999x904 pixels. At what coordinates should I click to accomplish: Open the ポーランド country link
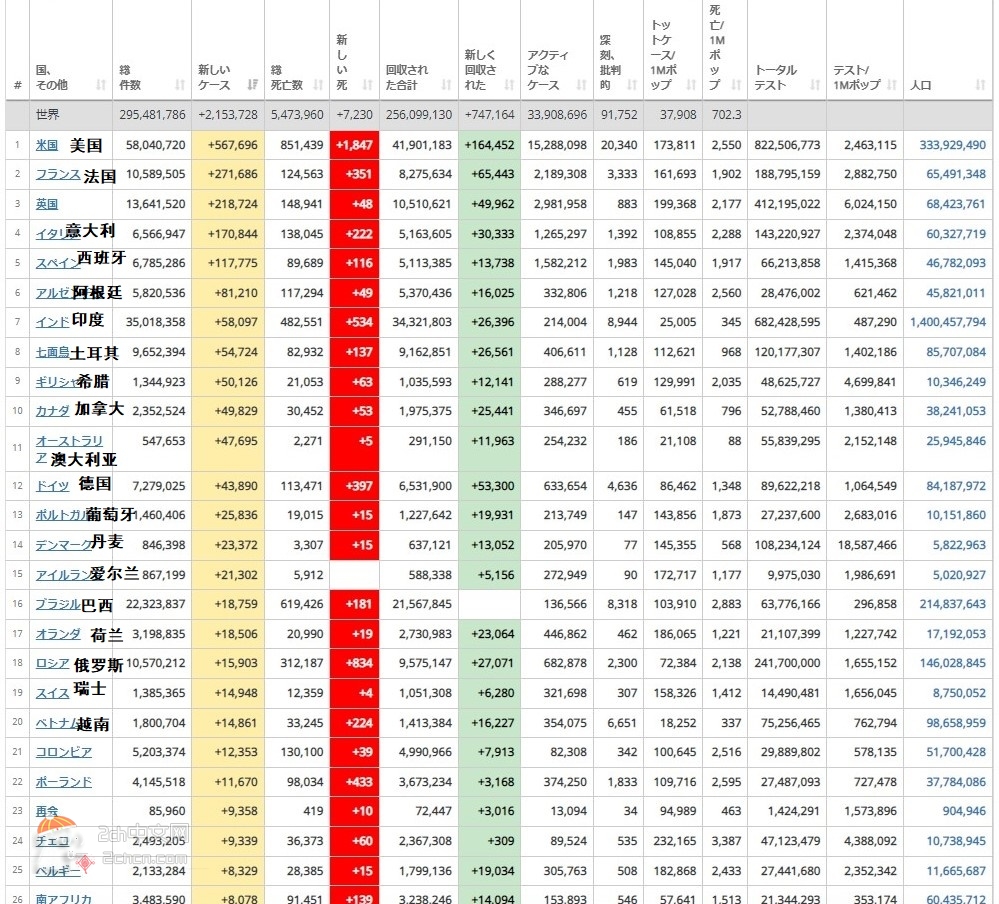point(64,782)
